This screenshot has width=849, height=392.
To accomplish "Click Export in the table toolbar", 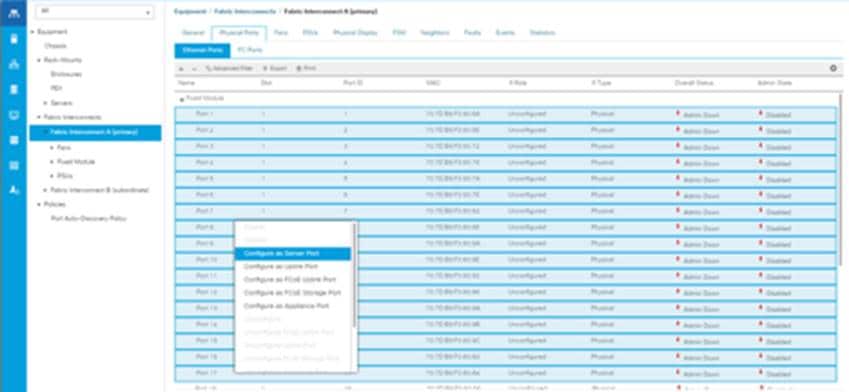I will [275, 68].
